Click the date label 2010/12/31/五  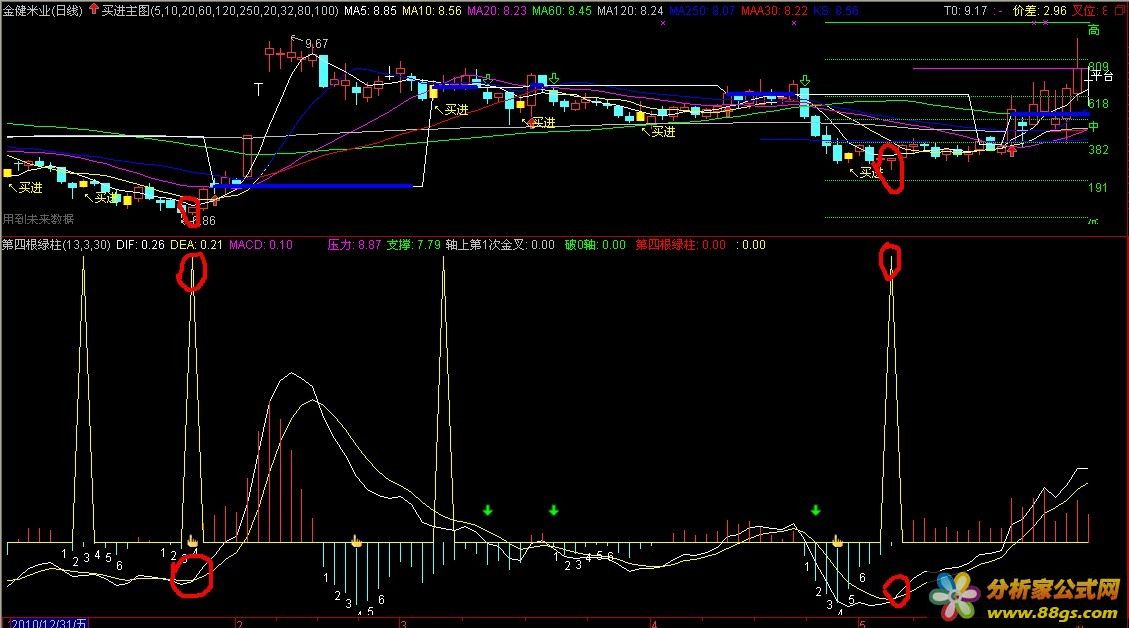point(49,623)
